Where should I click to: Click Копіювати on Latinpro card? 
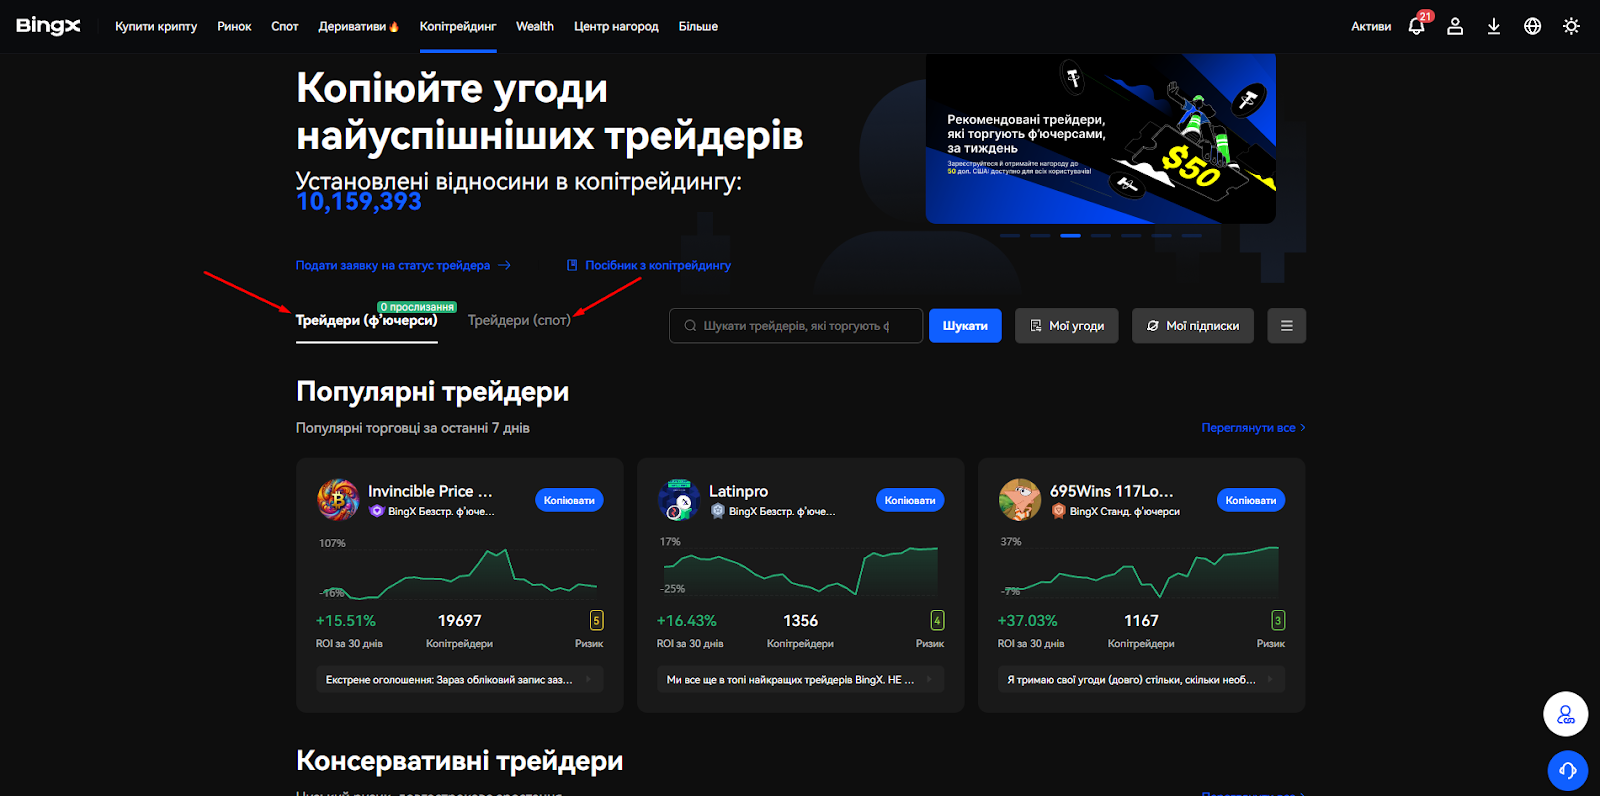(910, 500)
